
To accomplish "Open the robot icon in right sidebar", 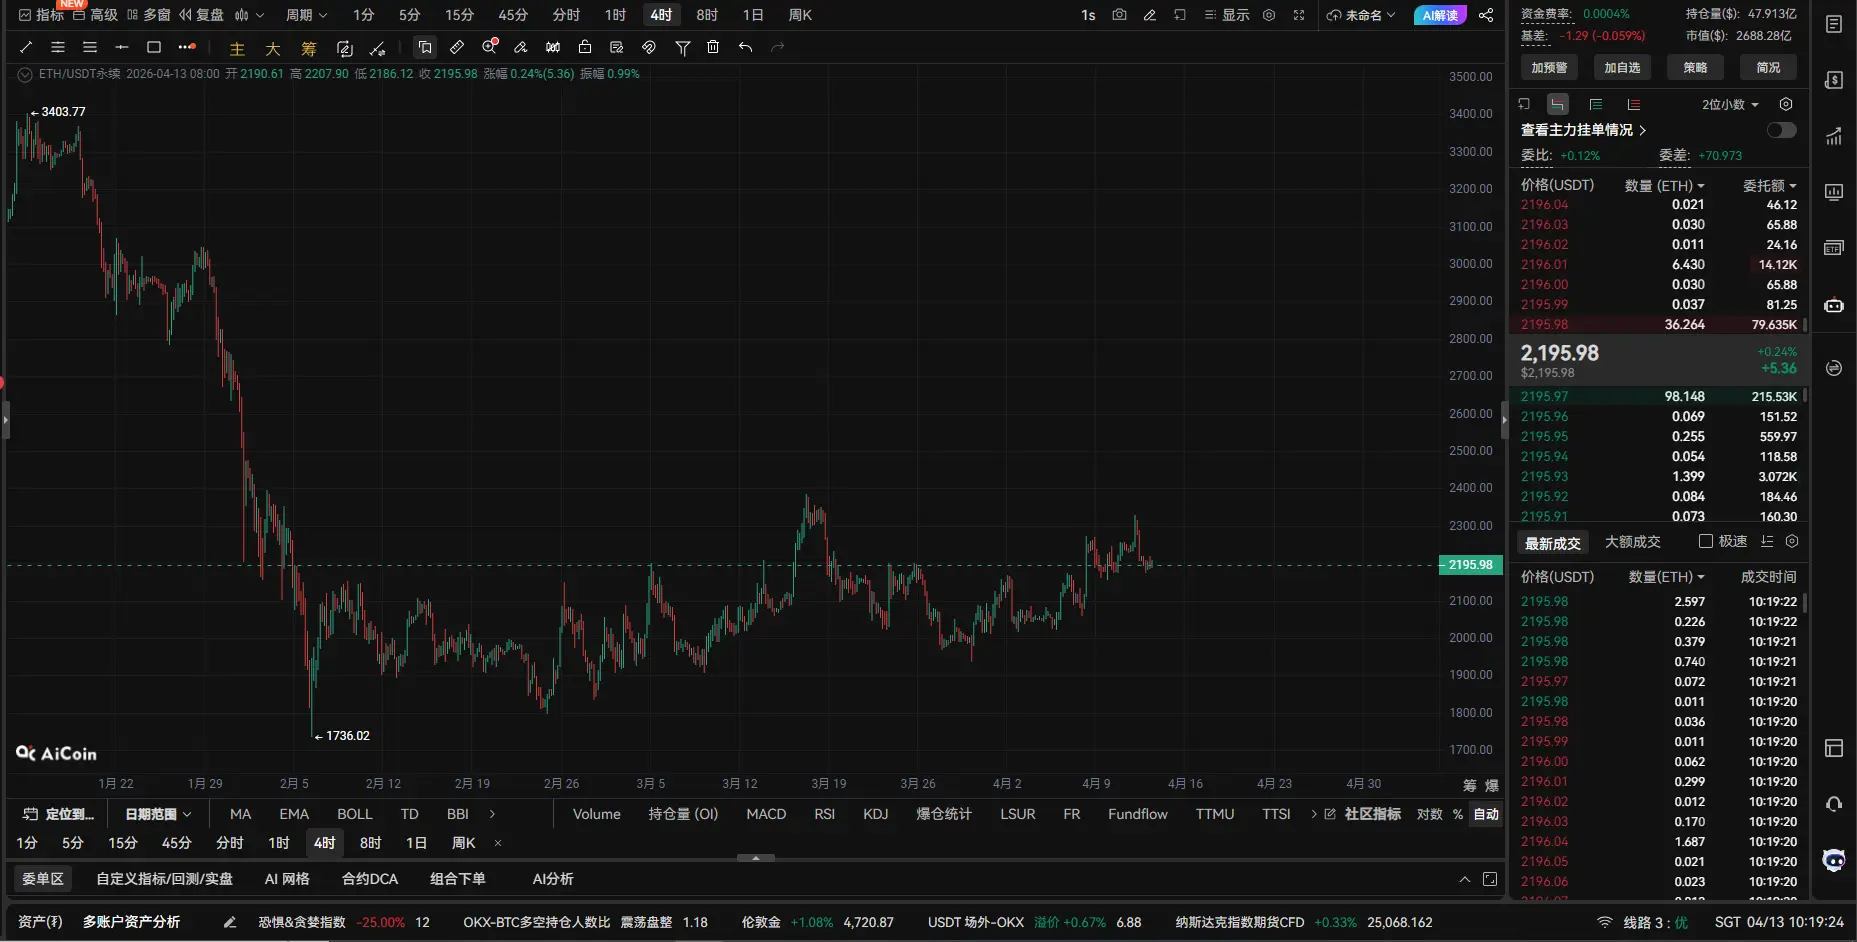I will [1834, 306].
